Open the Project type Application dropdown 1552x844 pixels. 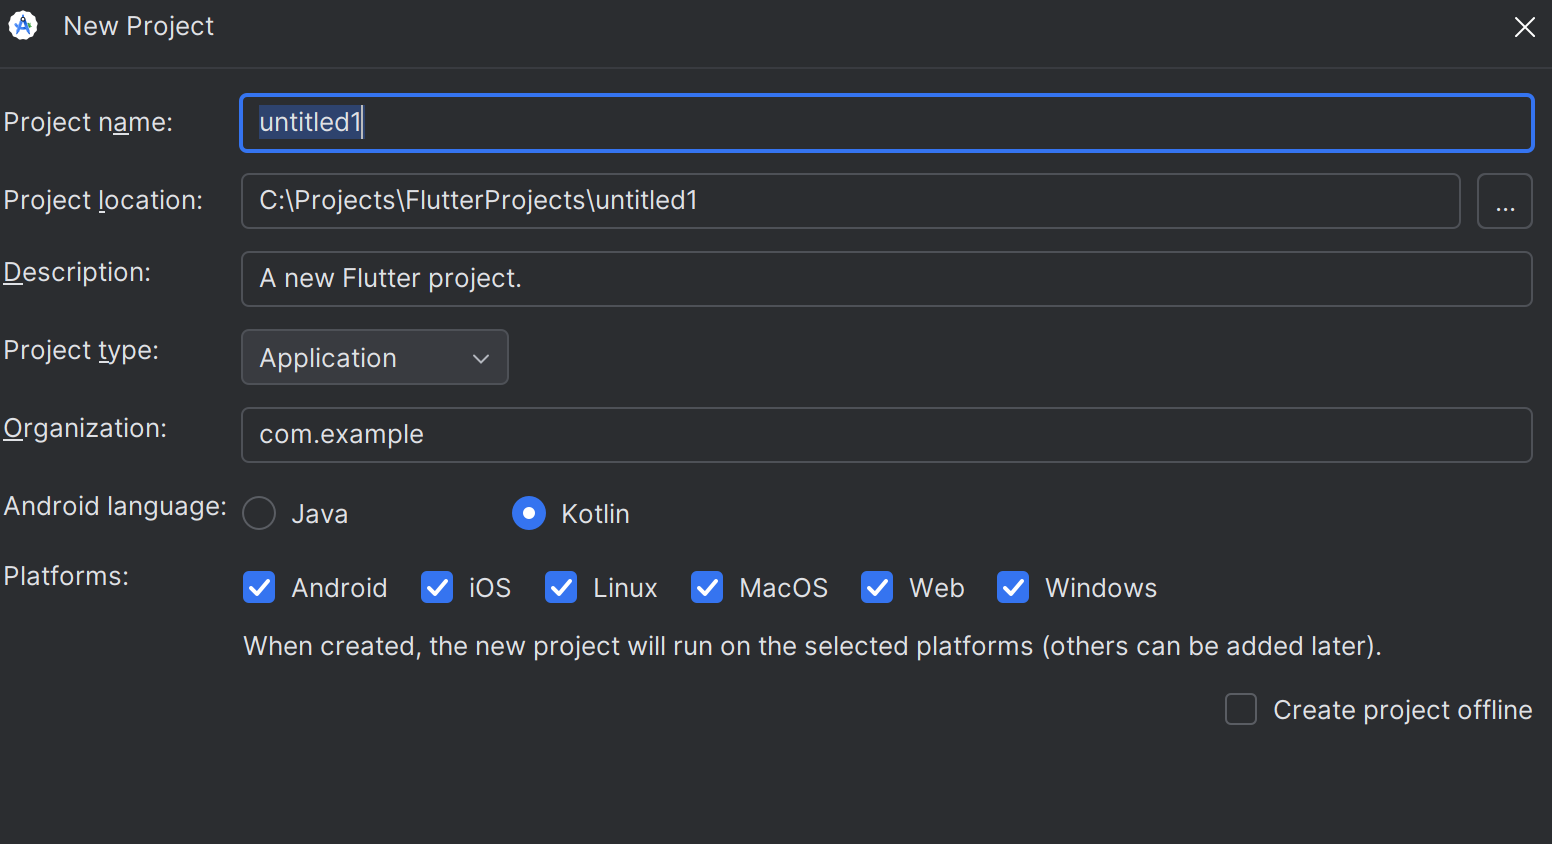(x=375, y=357)
